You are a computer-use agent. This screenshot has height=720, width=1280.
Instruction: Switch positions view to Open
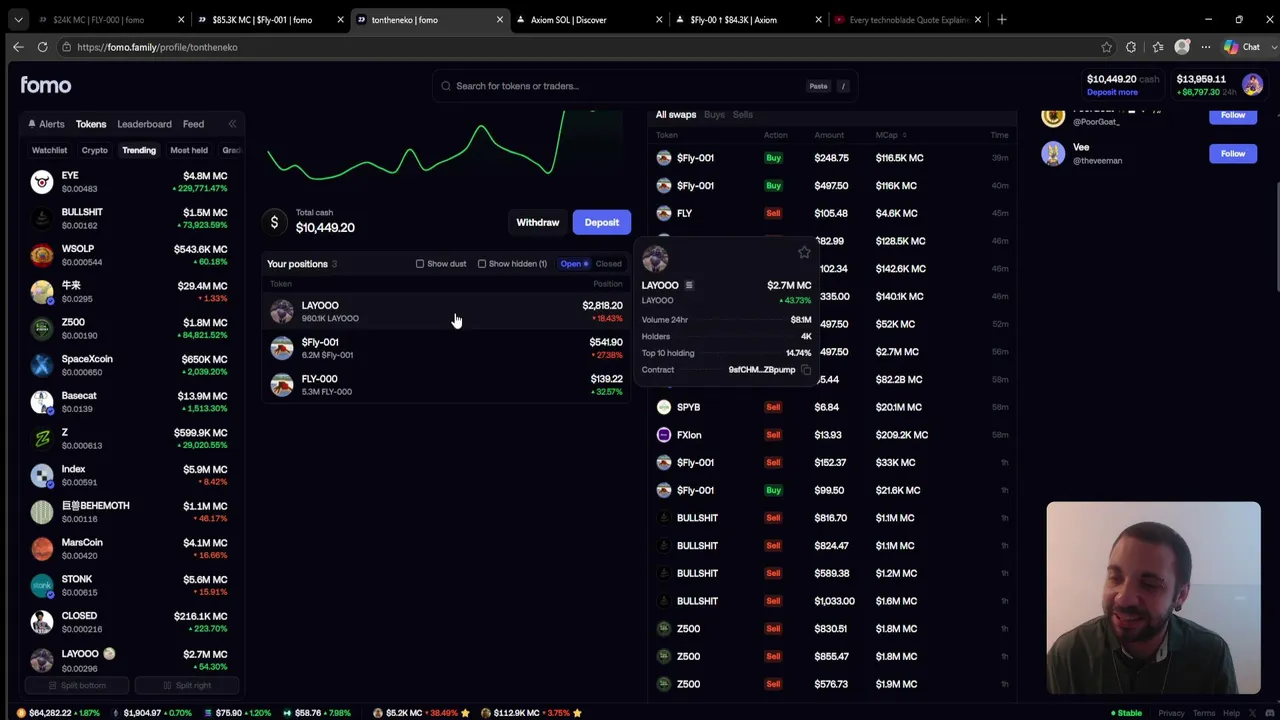click(574, 264)
